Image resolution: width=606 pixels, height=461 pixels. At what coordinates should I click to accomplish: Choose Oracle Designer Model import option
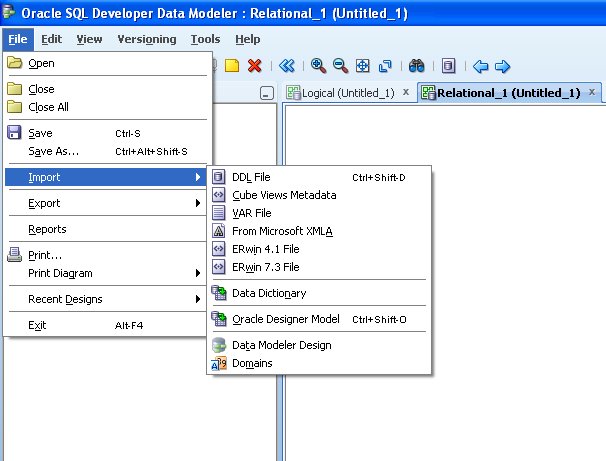click(x=319, y=319)
